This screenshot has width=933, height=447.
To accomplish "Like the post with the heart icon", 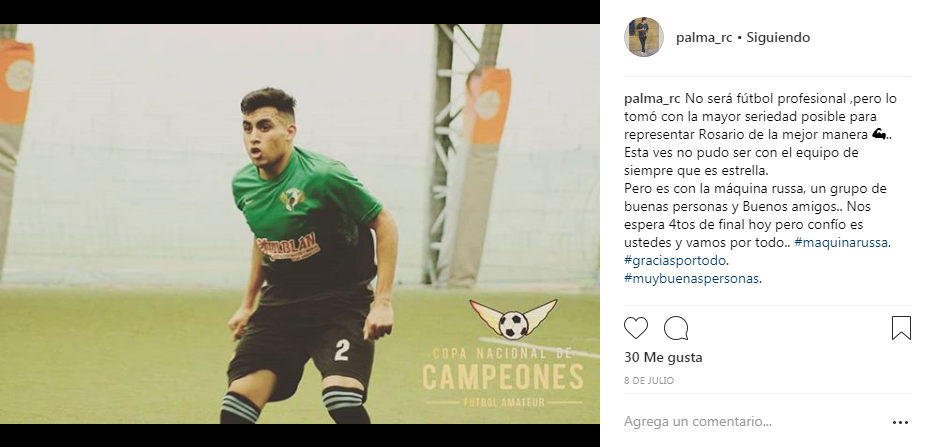I will tap(635, 328).
